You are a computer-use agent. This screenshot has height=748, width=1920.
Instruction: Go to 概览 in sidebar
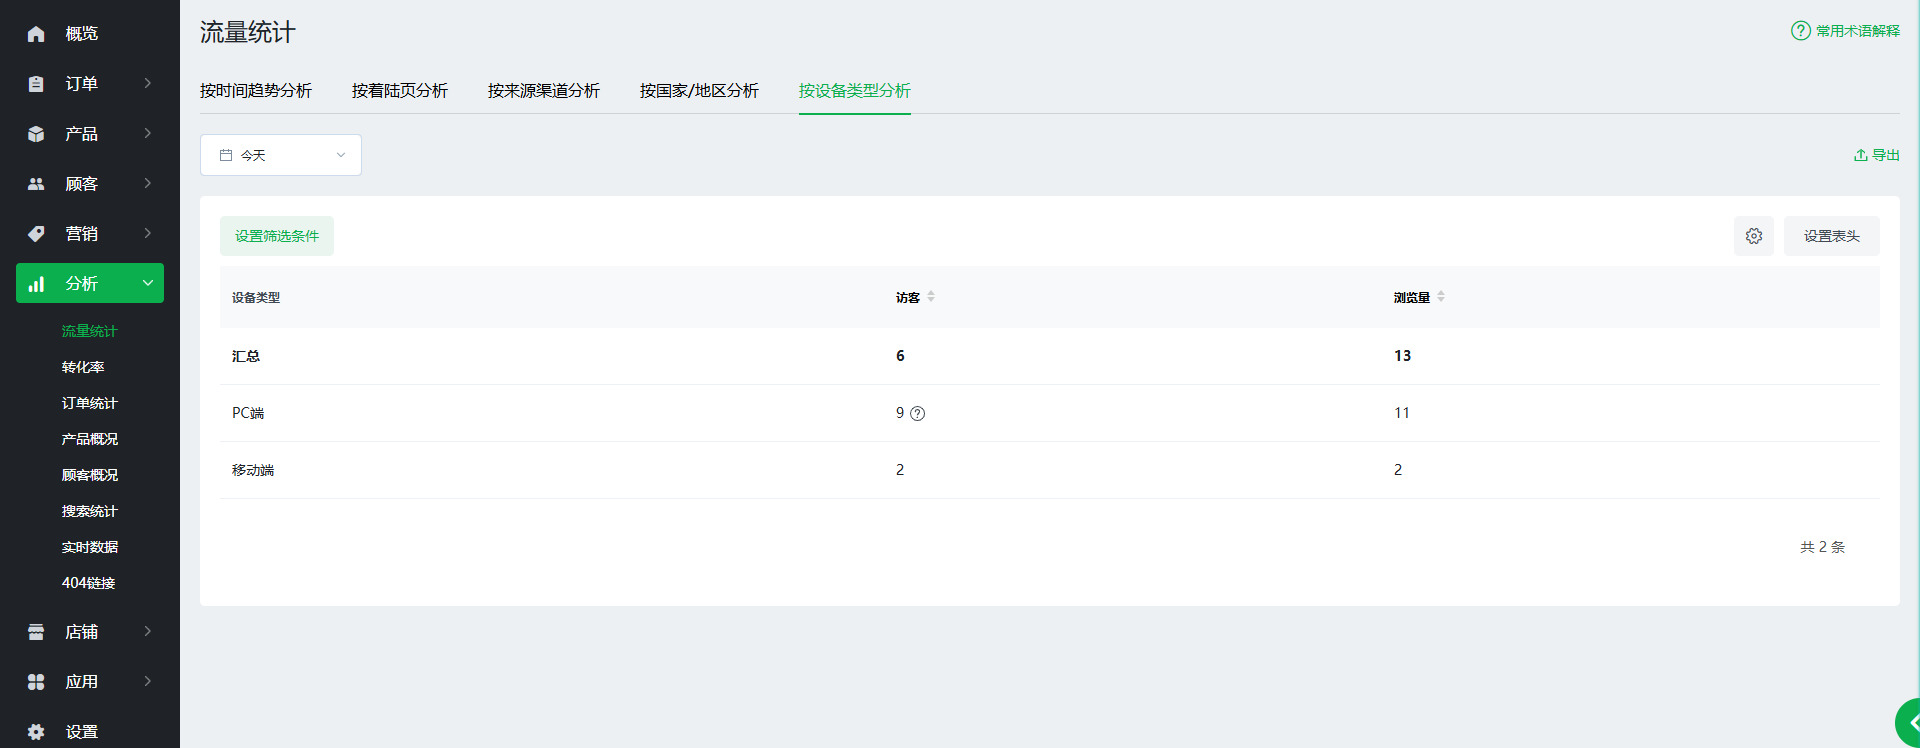click(82, 34)
